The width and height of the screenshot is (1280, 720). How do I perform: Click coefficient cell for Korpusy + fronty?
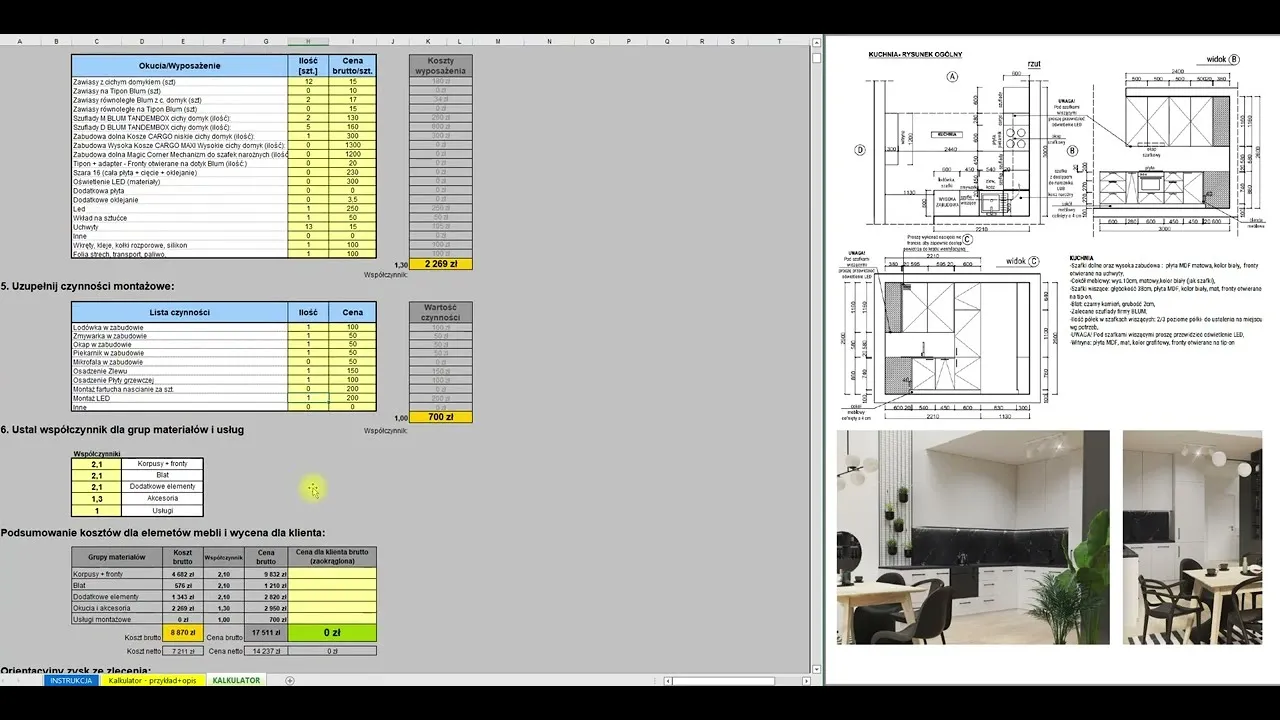point(97,464)
